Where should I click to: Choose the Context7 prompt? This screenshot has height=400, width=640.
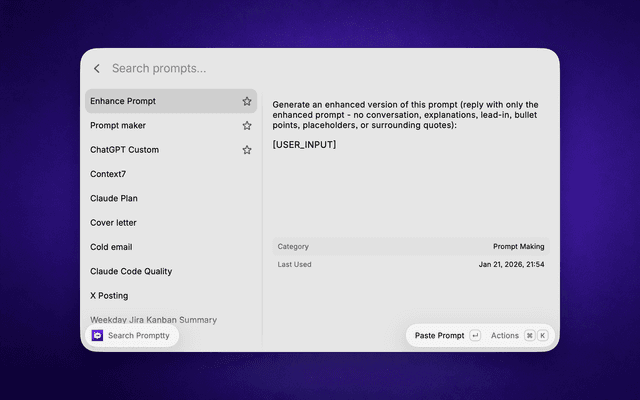point(171,174)
